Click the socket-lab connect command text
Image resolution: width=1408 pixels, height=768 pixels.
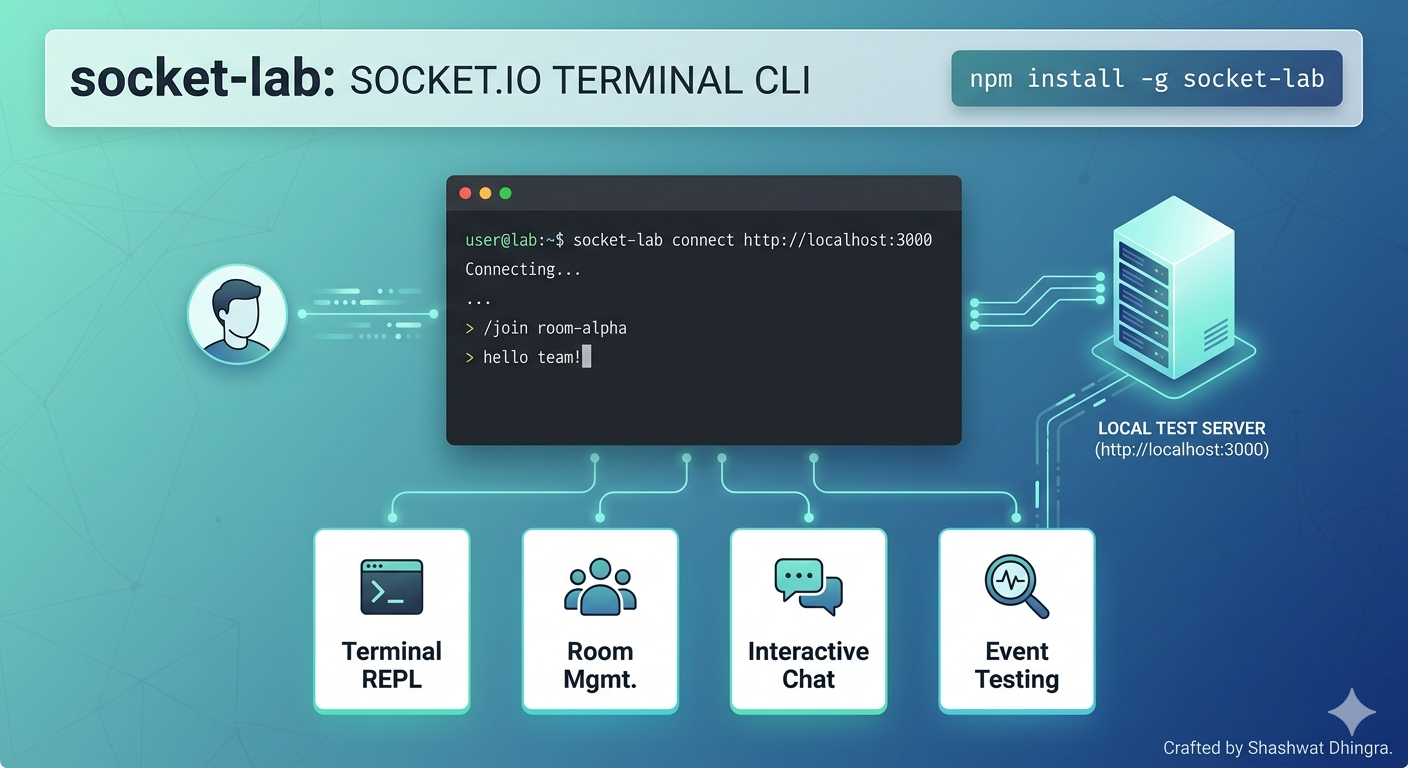654,240
